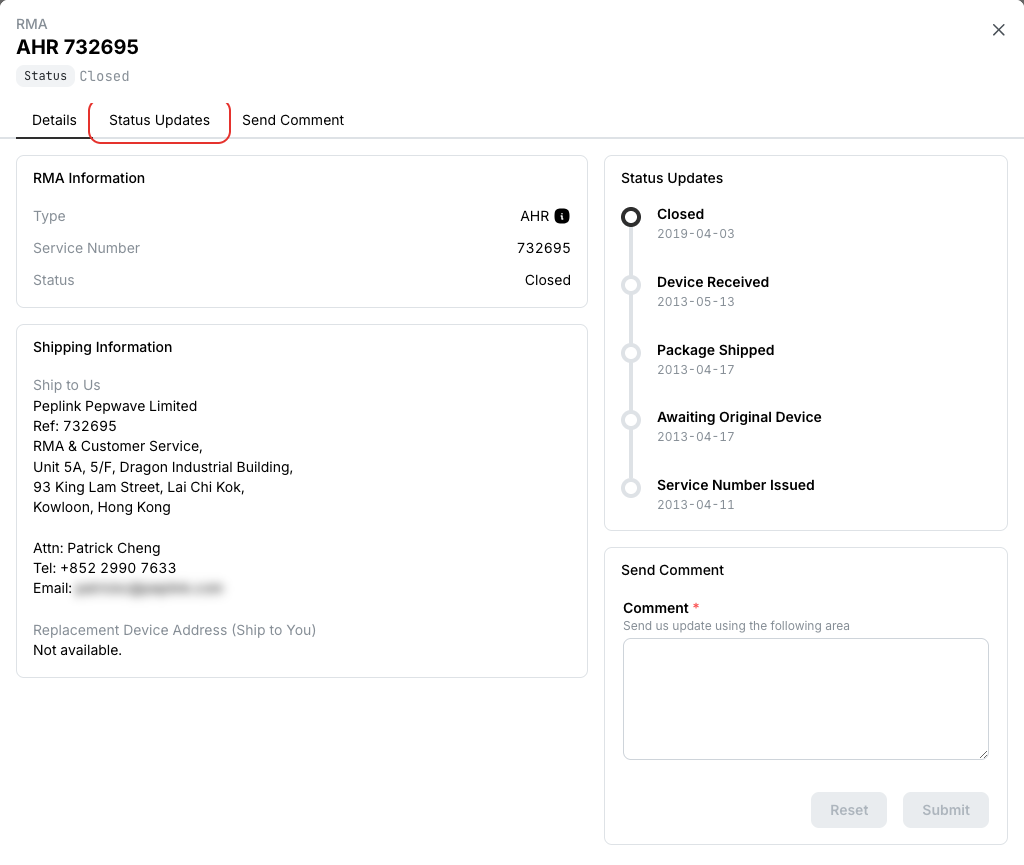Close the RMA dialog with the X icon
The width and height of the screenshot is (1024, 865).
[999, 30]
